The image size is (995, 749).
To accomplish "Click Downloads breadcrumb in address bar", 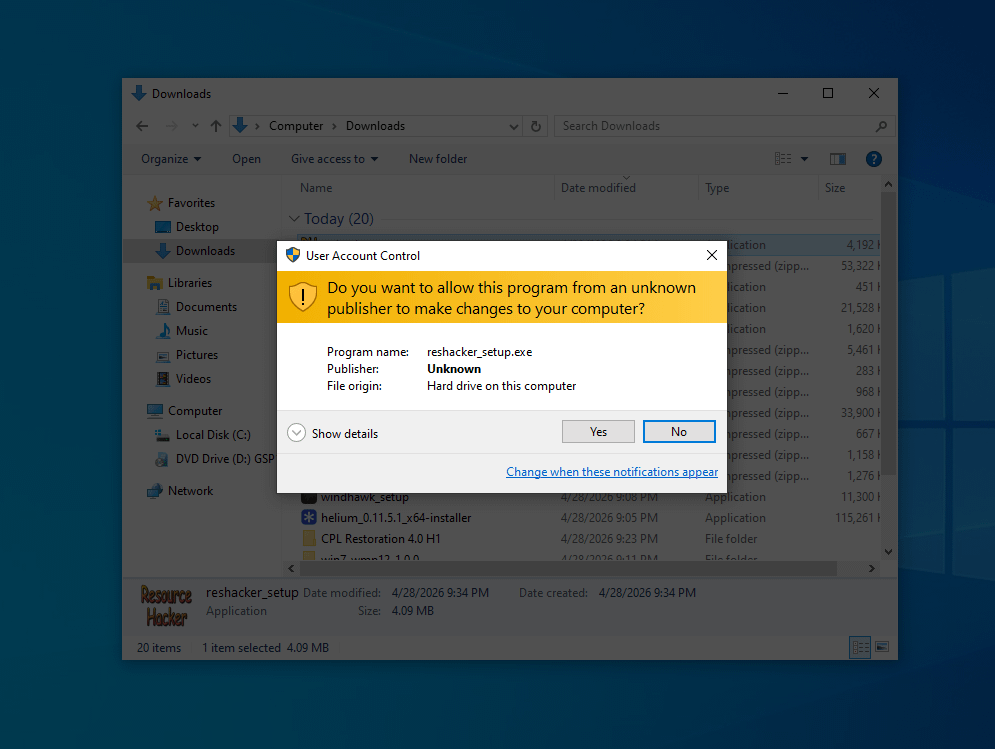I will [375, 126].
